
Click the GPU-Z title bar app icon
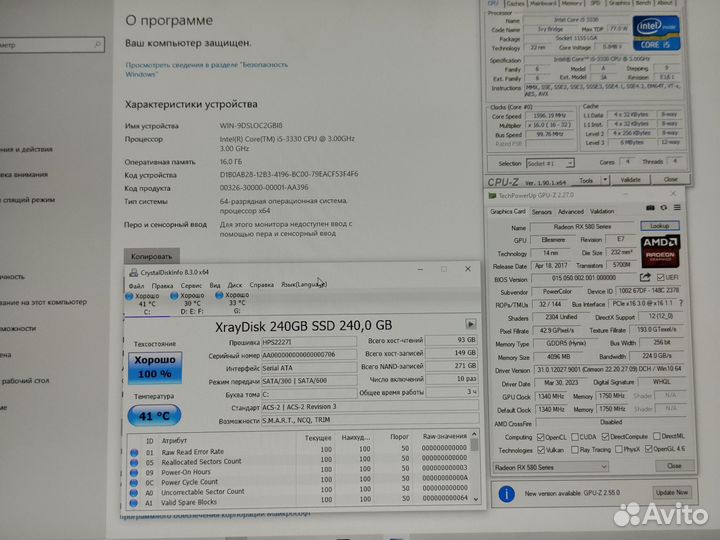492,196
